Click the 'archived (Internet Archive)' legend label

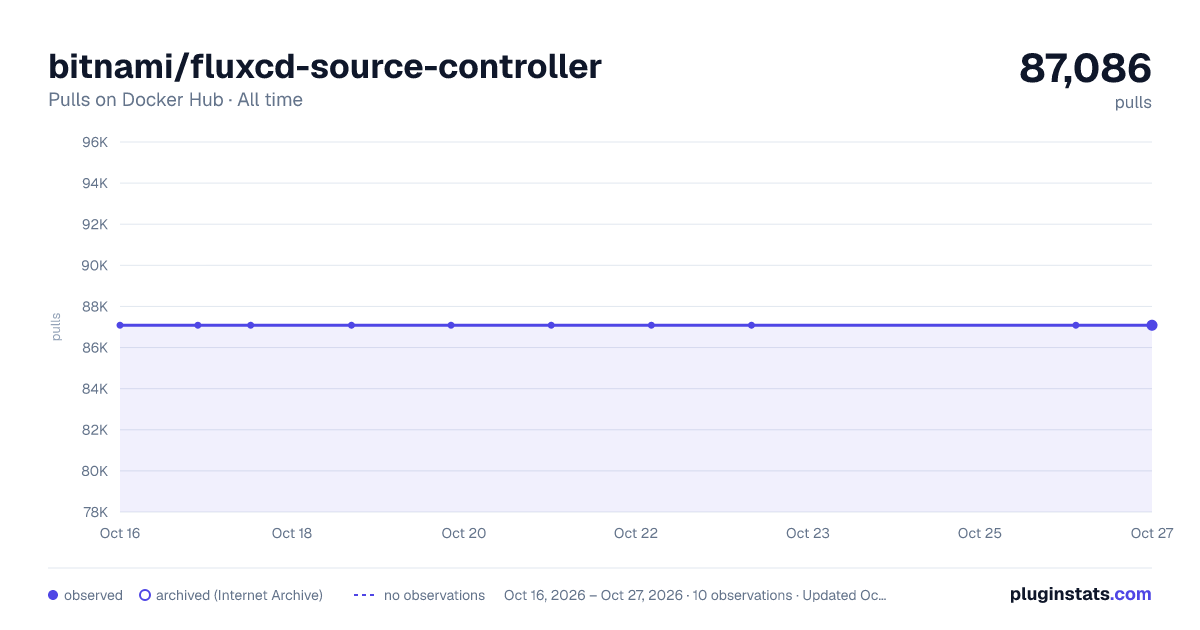click(239, 595)
